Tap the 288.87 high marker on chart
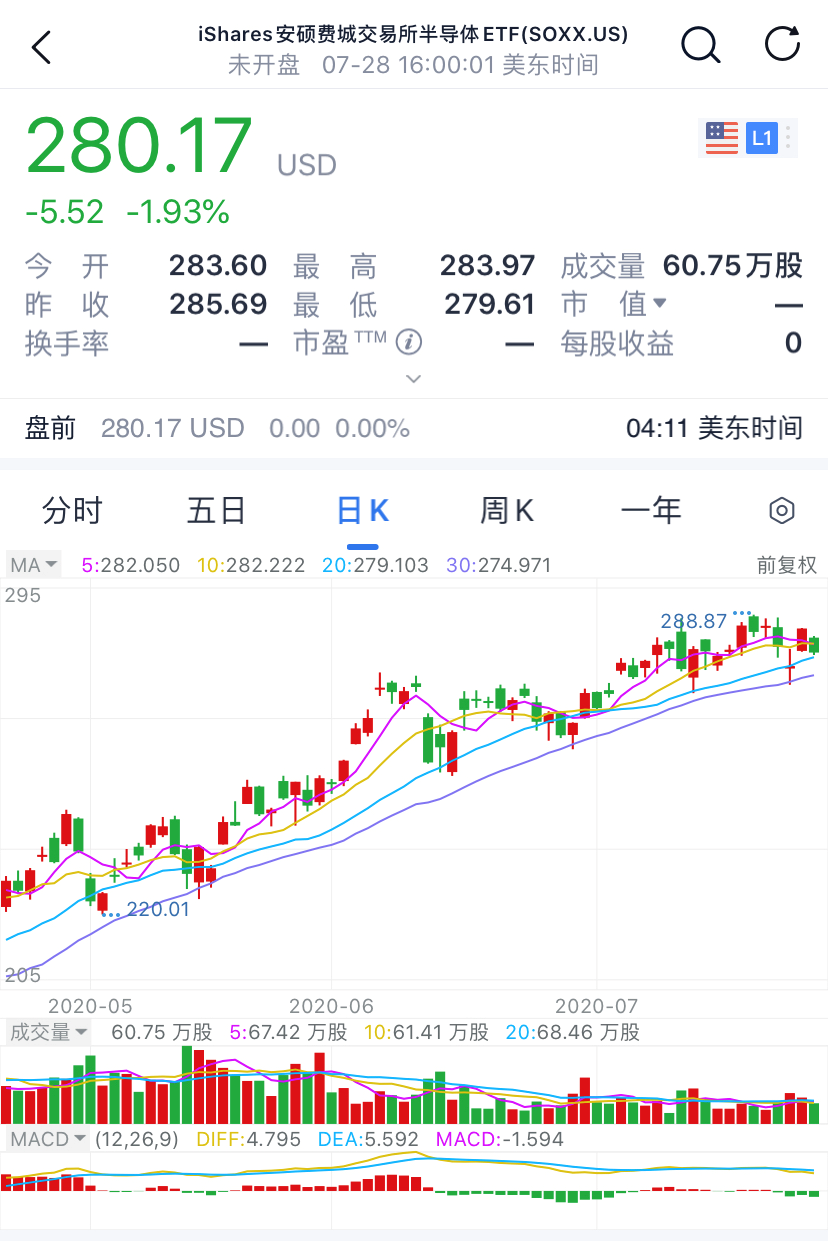 pyautogui.click(x=693, y=621)
